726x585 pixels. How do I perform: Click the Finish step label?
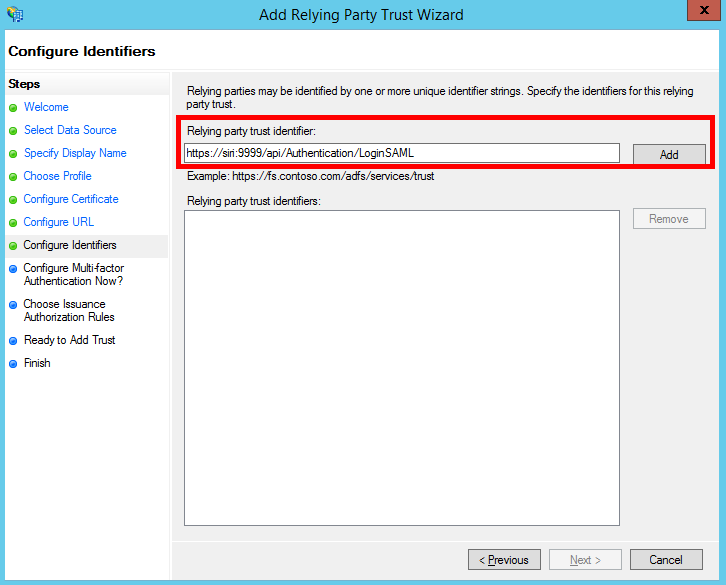37,363
